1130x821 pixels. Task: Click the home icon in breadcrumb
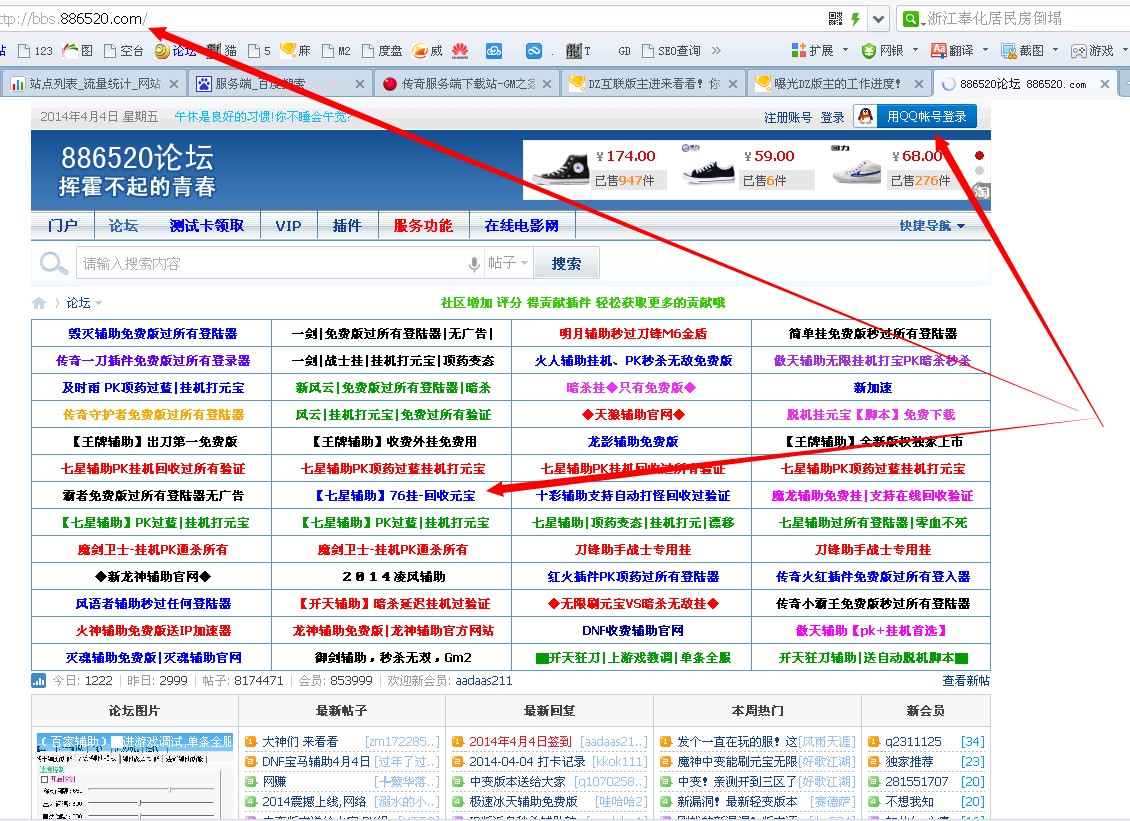40,303
